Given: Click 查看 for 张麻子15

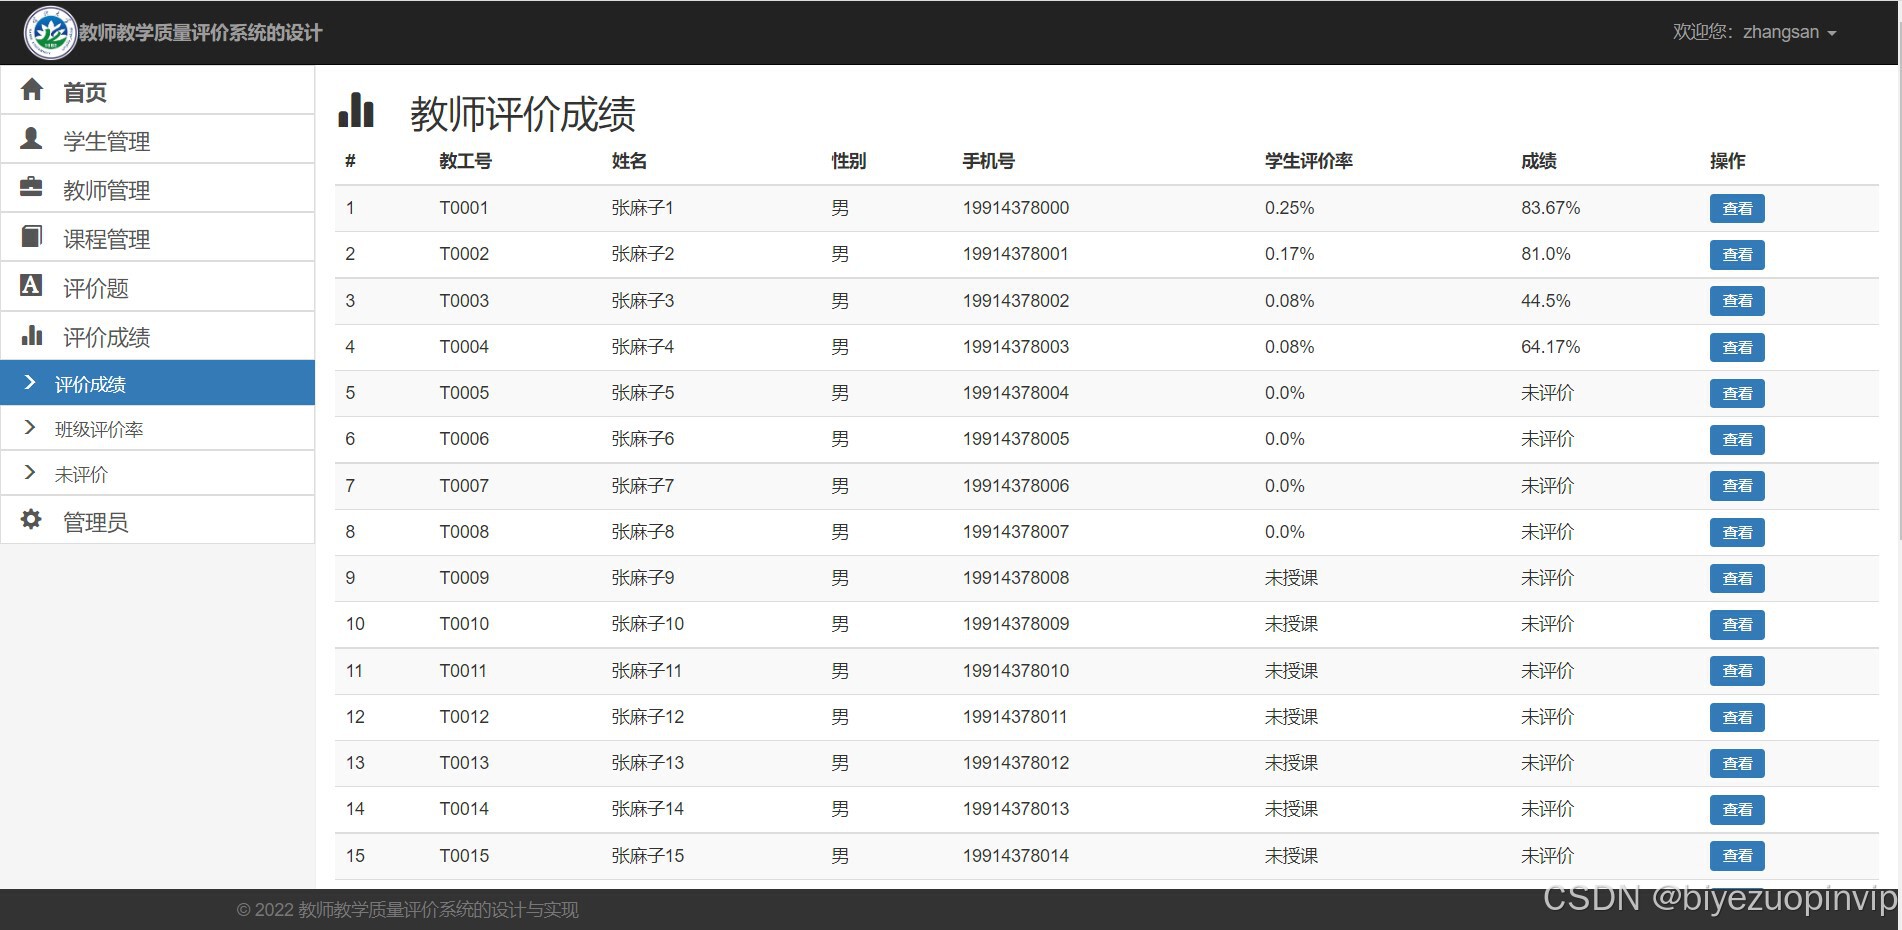Looking at the screenshot, I should 1737,856.
